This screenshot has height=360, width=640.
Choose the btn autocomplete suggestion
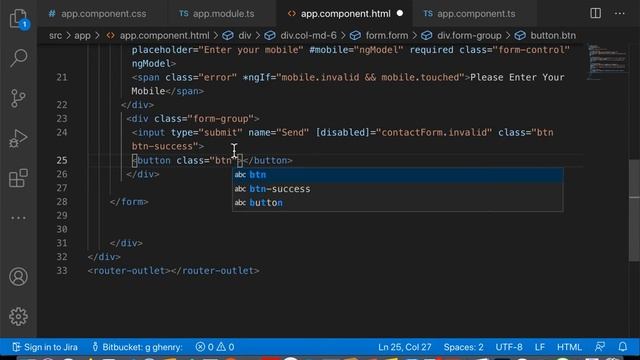pyautogui.click(x=398, y=175)
